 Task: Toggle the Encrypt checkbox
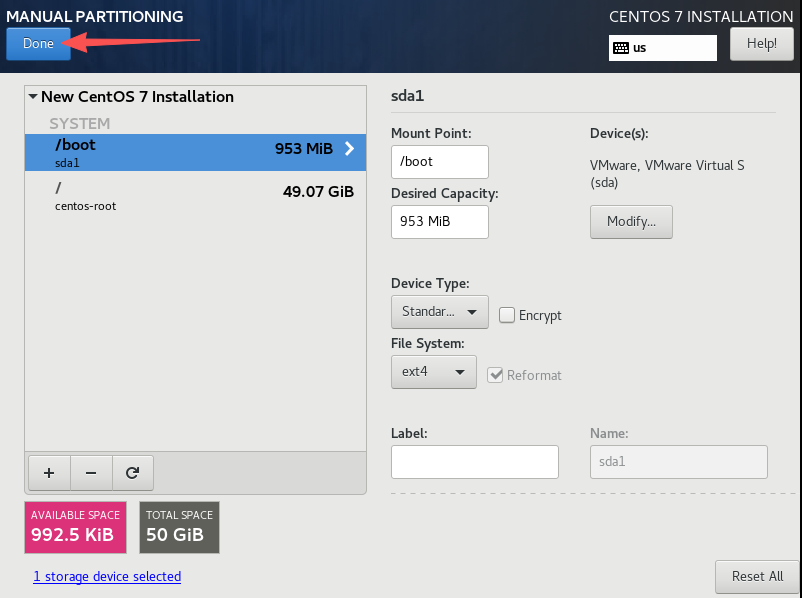507,315
